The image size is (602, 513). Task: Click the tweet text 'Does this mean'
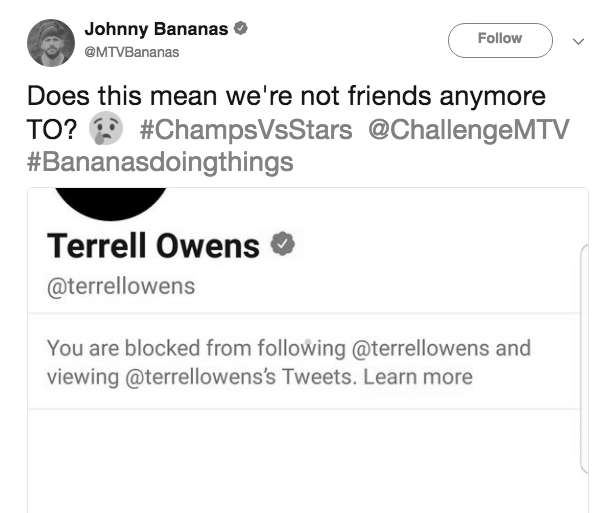(x=122, y=96)
